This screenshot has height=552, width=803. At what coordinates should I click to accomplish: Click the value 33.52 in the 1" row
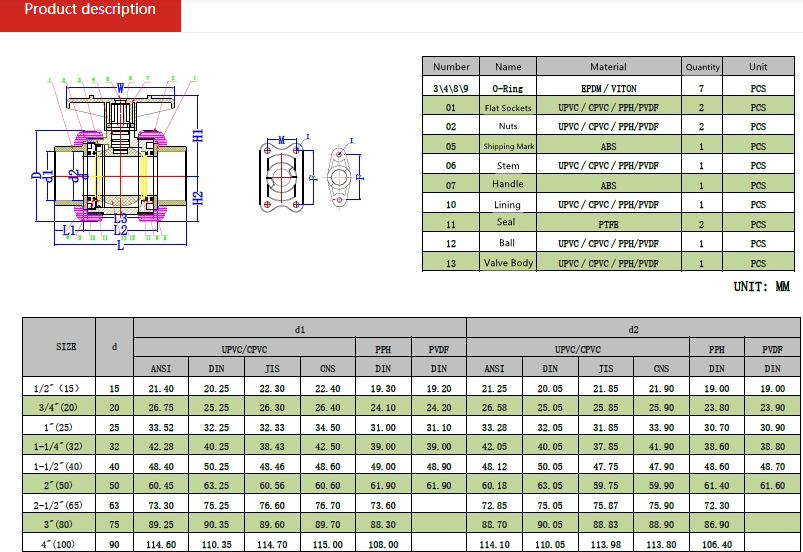click(161, 428)
